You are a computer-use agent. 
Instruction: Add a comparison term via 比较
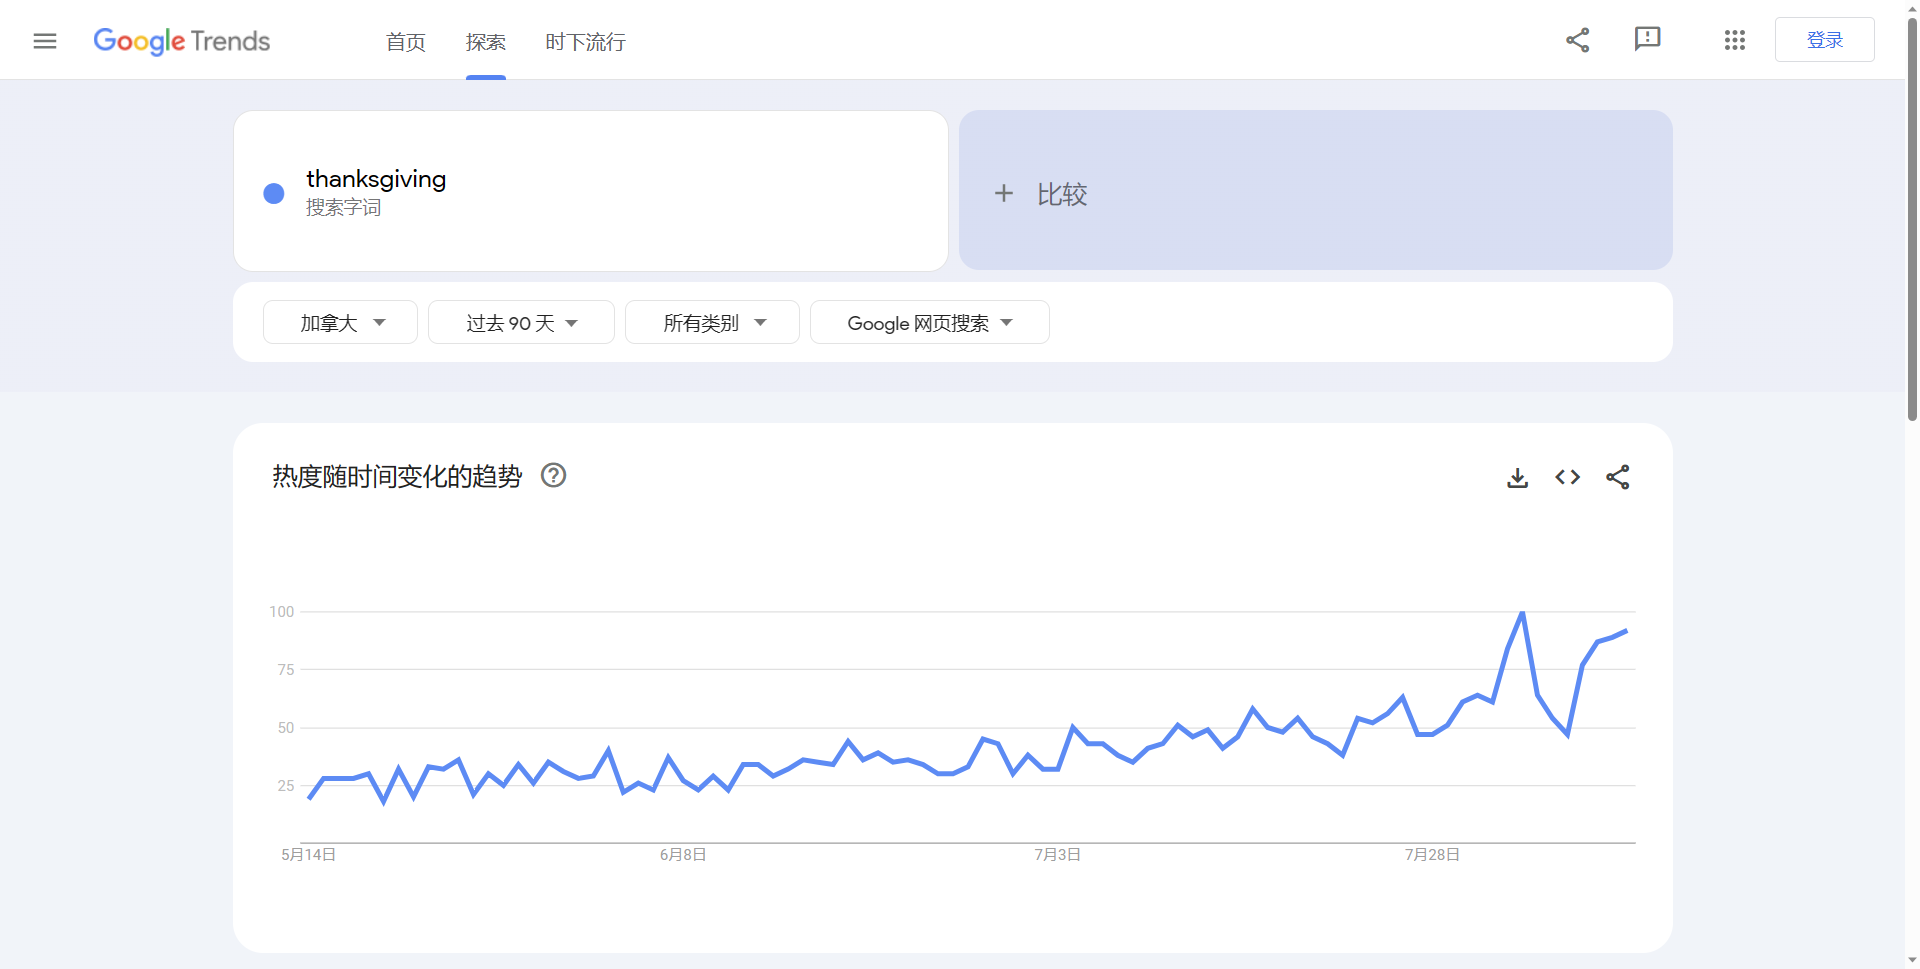coord(1316,190)
